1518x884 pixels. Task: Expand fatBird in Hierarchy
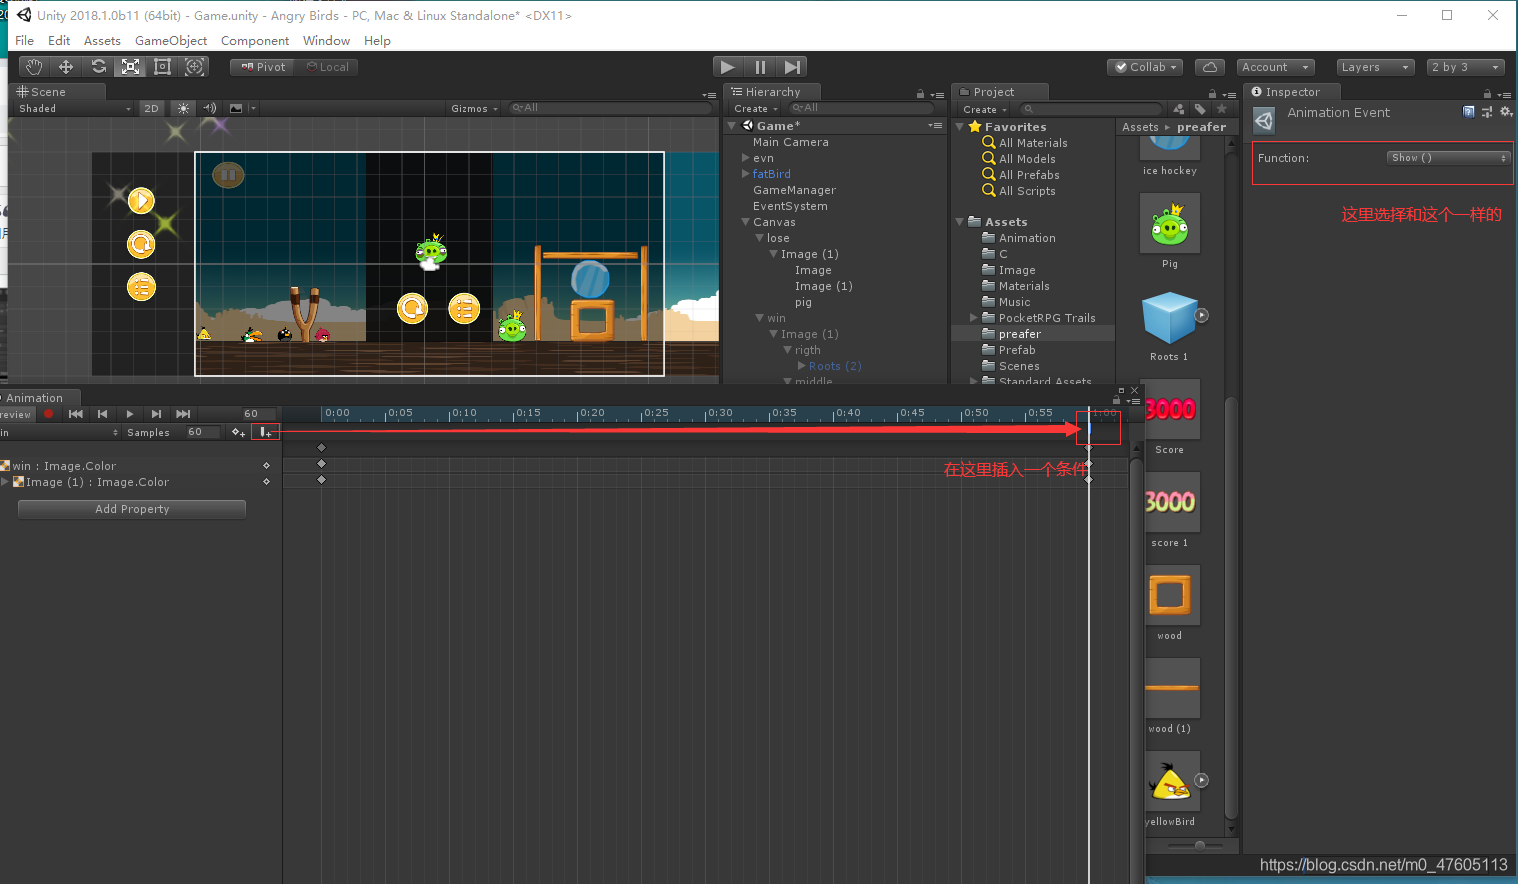(746, 174)
